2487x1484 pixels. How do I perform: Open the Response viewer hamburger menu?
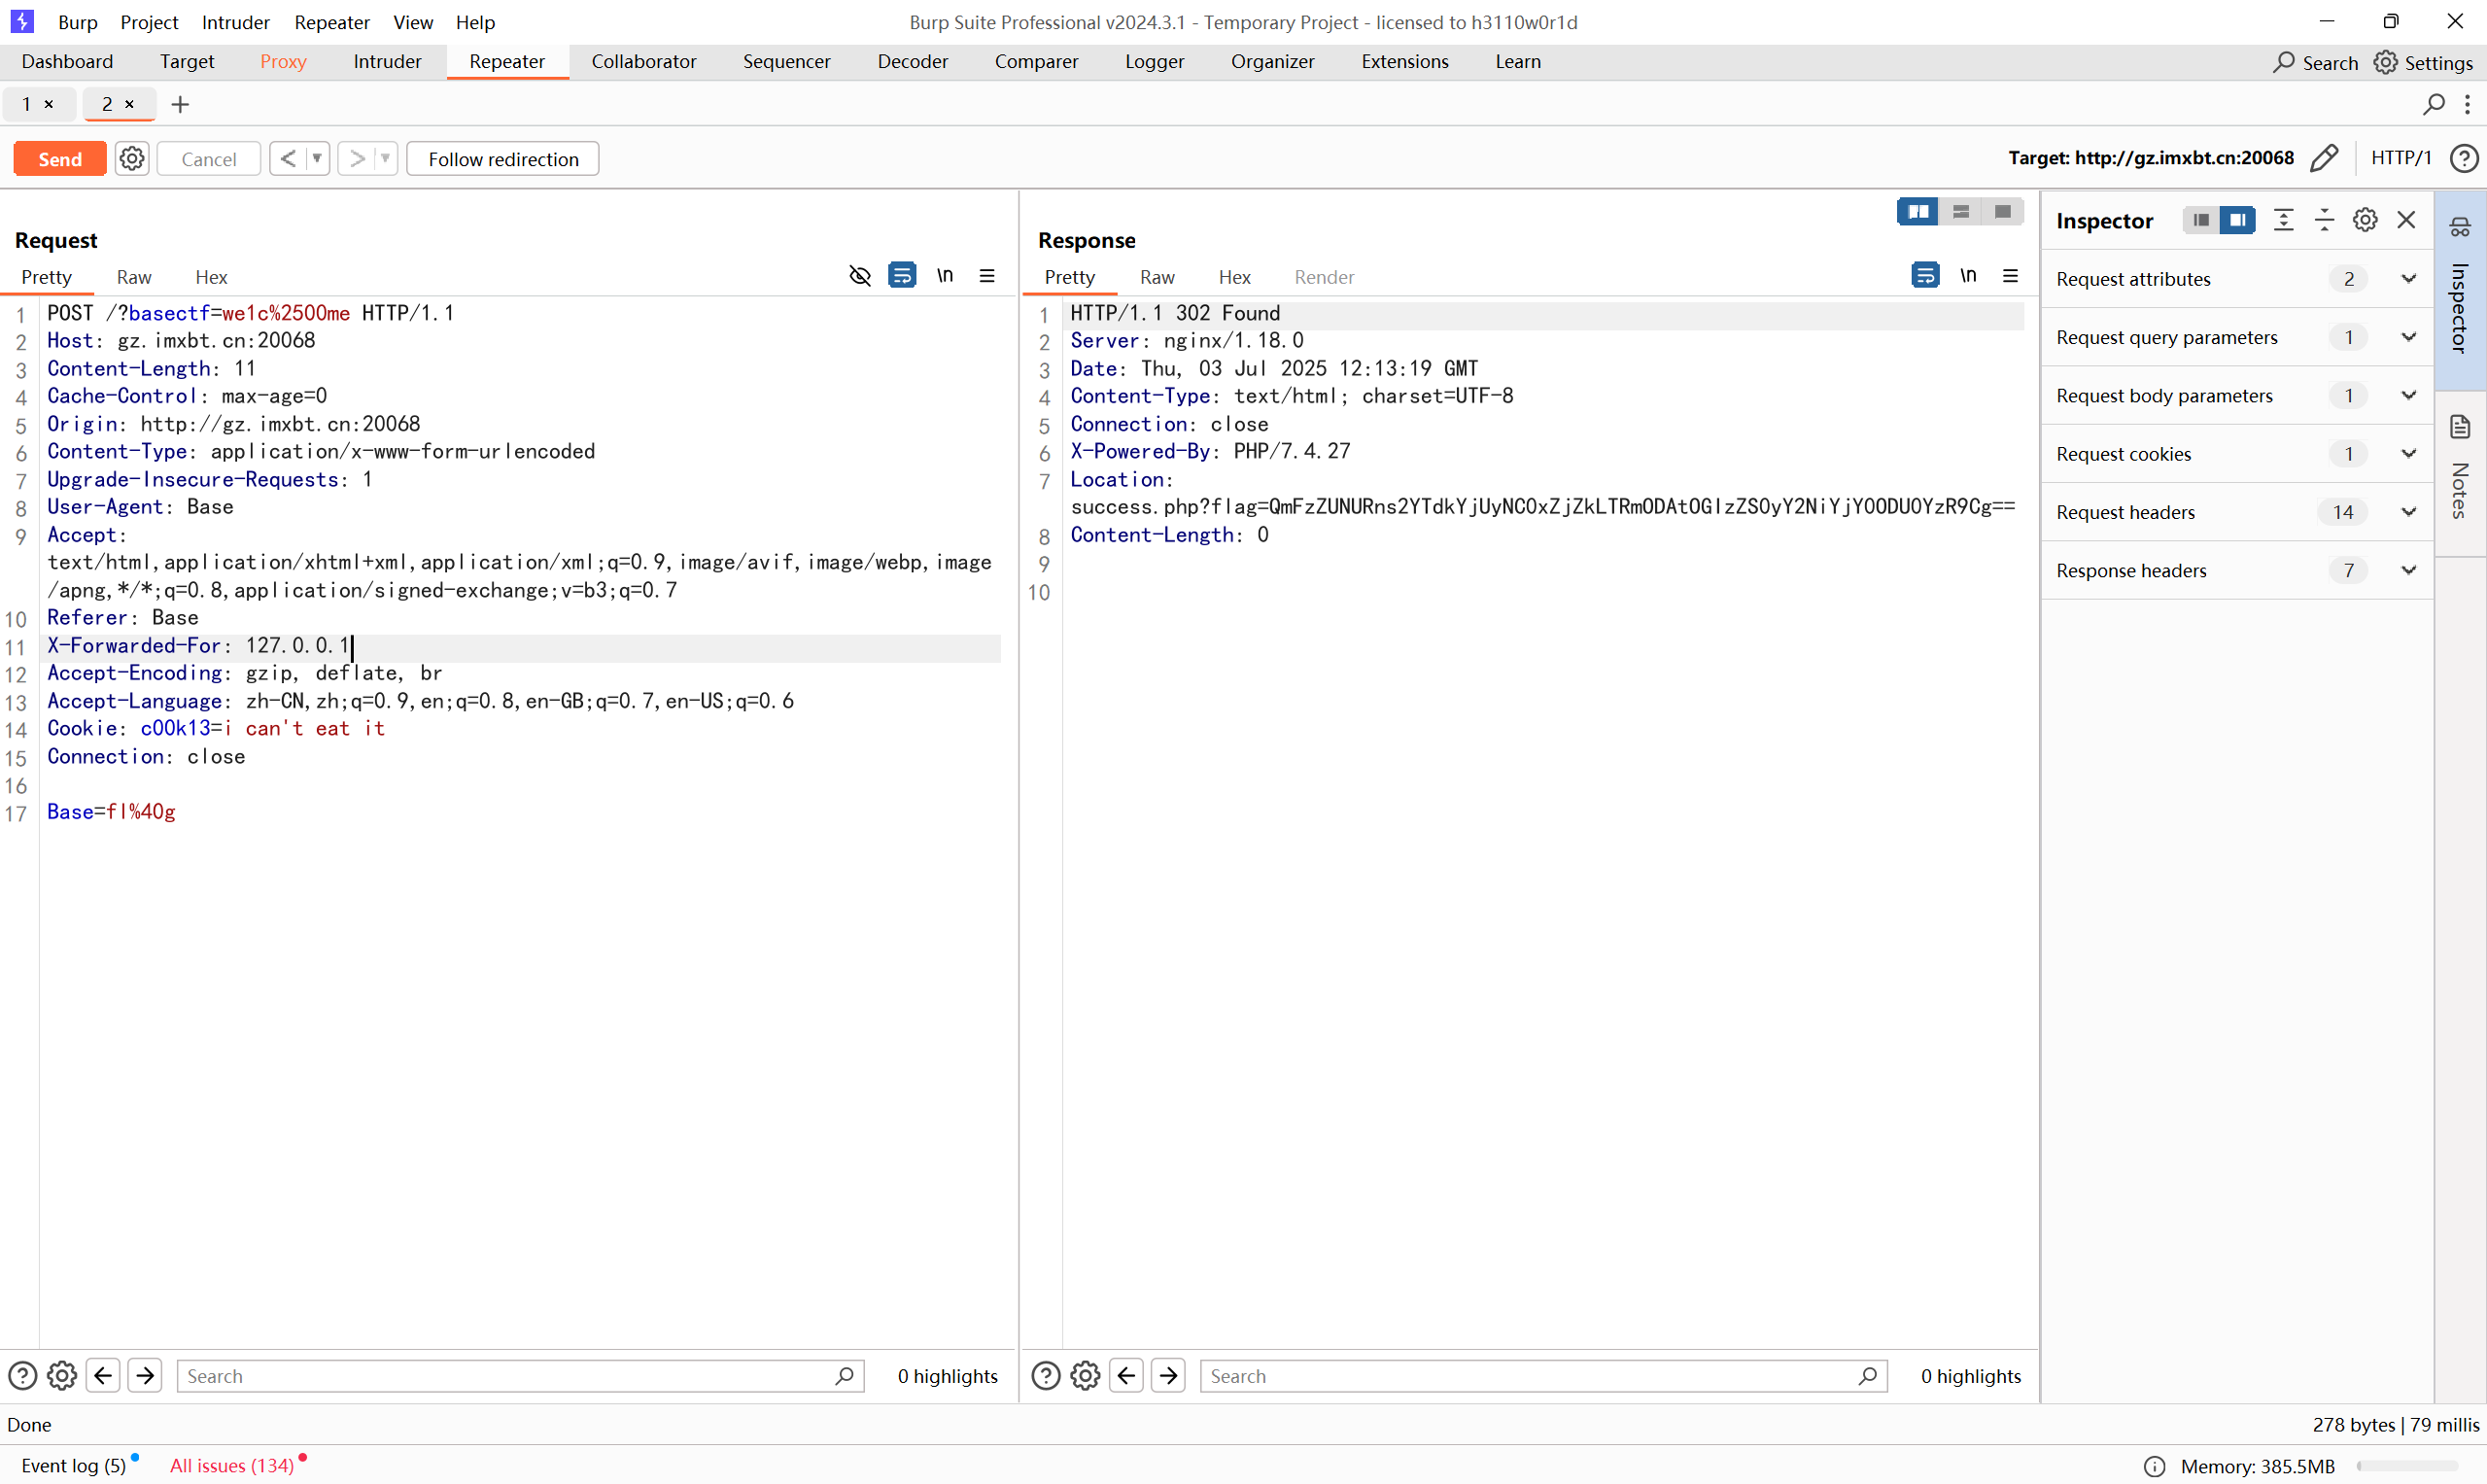point(2010,276)
